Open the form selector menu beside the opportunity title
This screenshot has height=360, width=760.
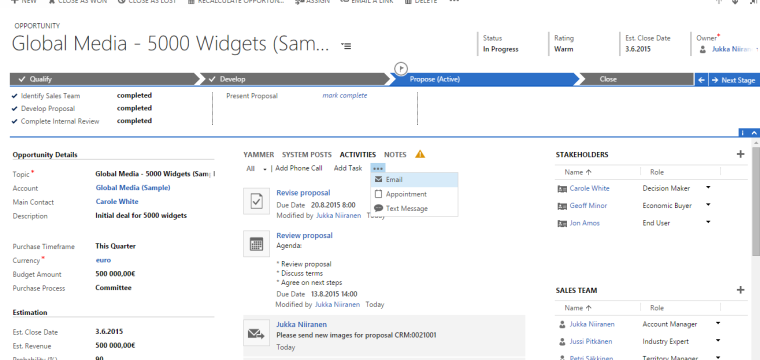tap(346, 46)
